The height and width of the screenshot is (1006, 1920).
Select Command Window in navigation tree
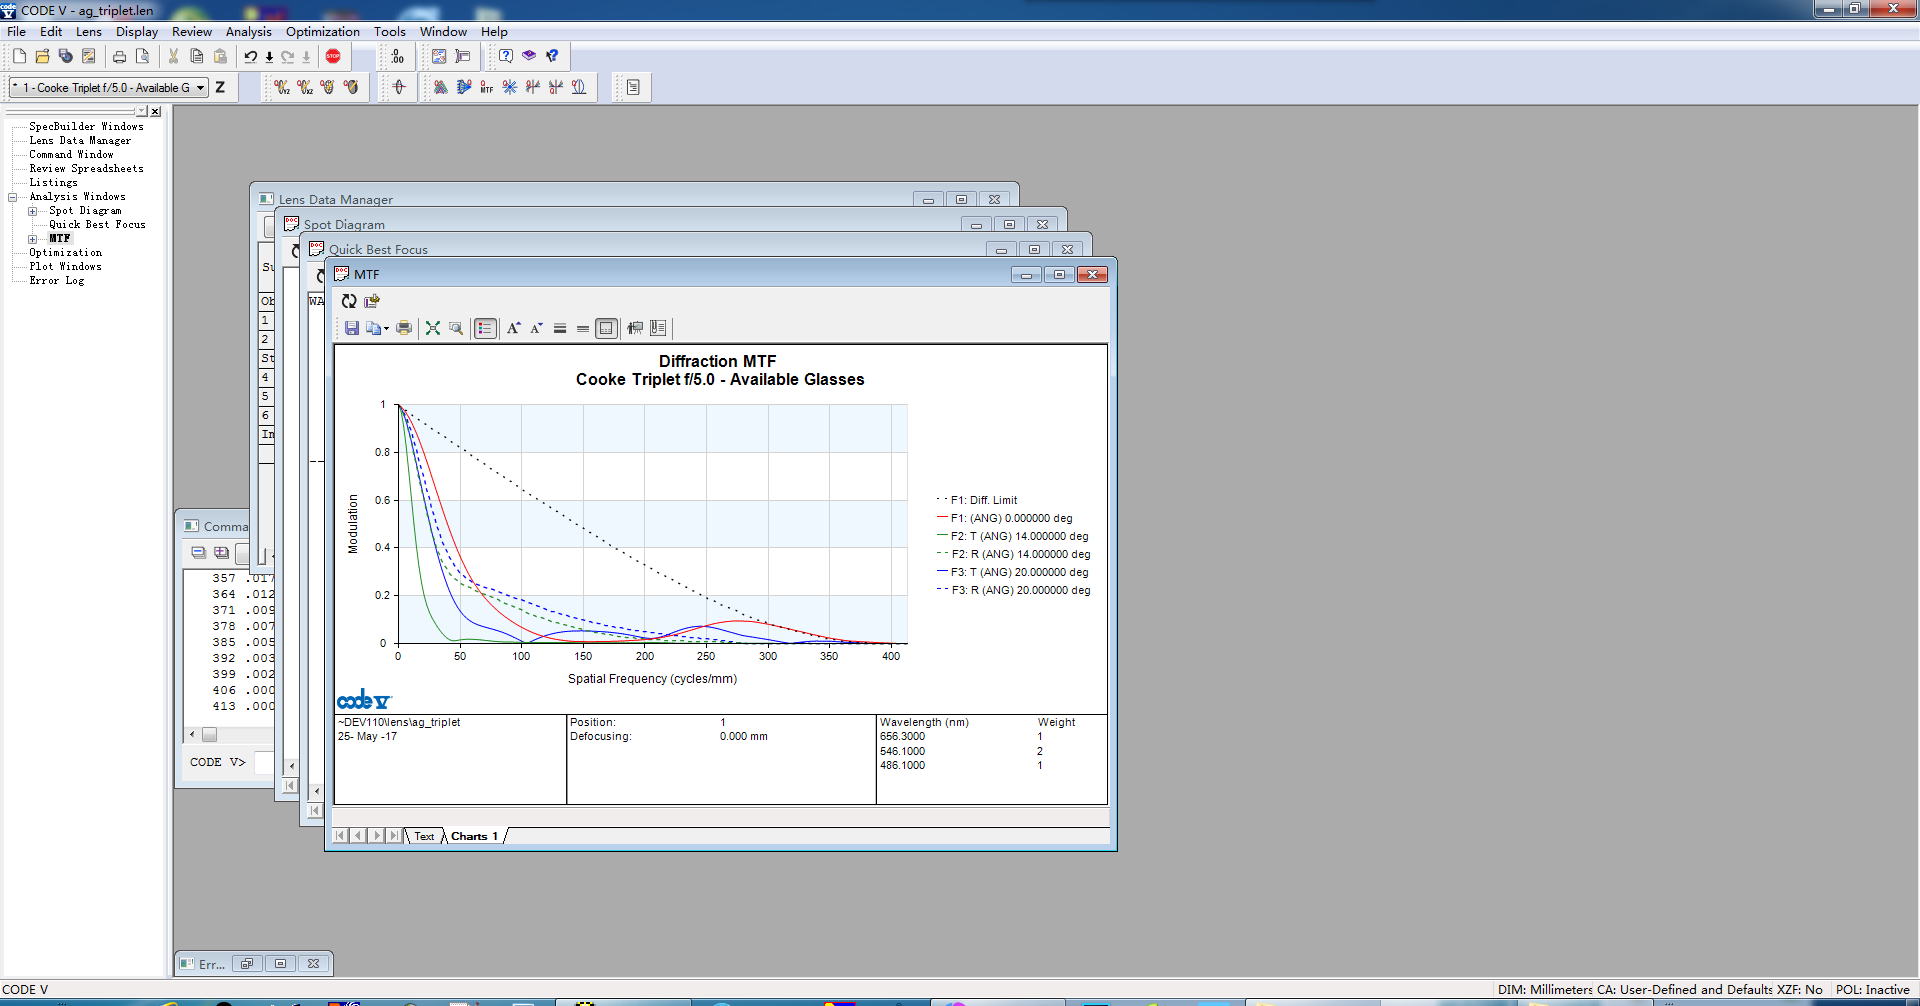(x=71, y=155)
